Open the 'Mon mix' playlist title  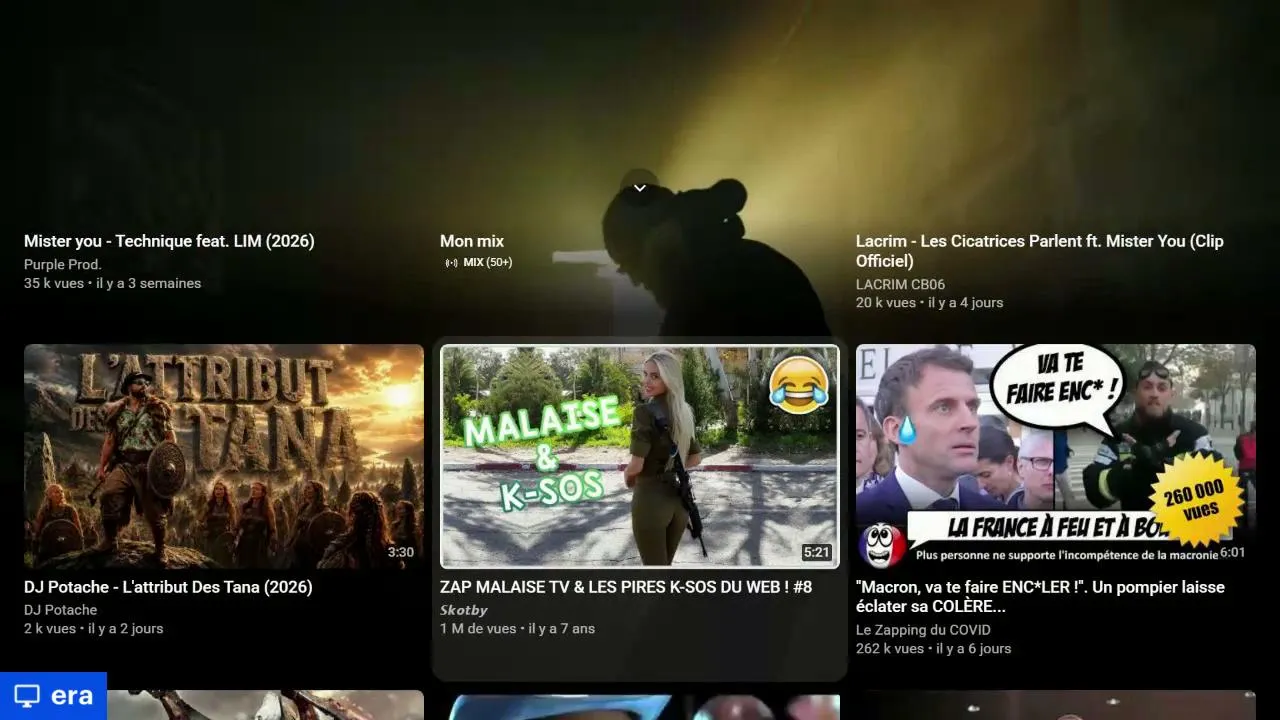point(472,241)
